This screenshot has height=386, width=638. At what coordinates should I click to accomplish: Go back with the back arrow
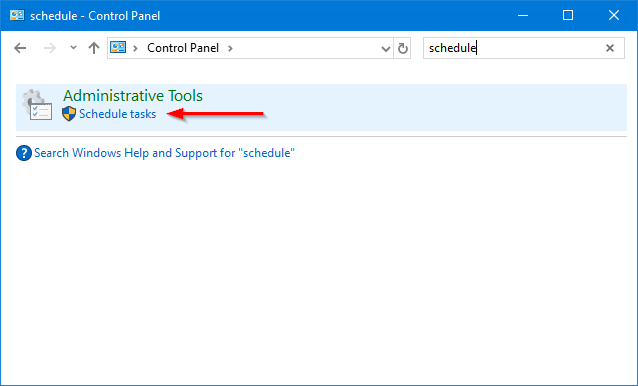pos(20,48)
